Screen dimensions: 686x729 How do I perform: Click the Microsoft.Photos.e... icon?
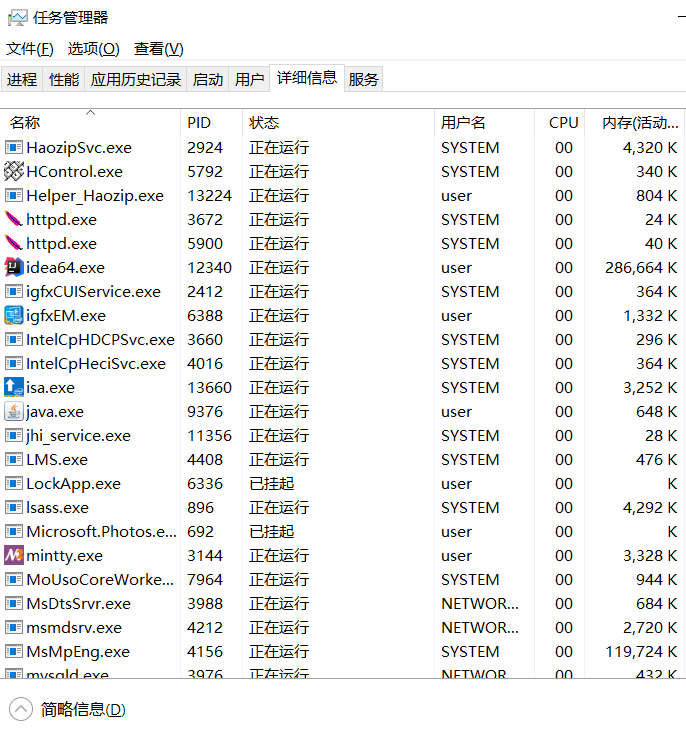[x=13, y=532]
